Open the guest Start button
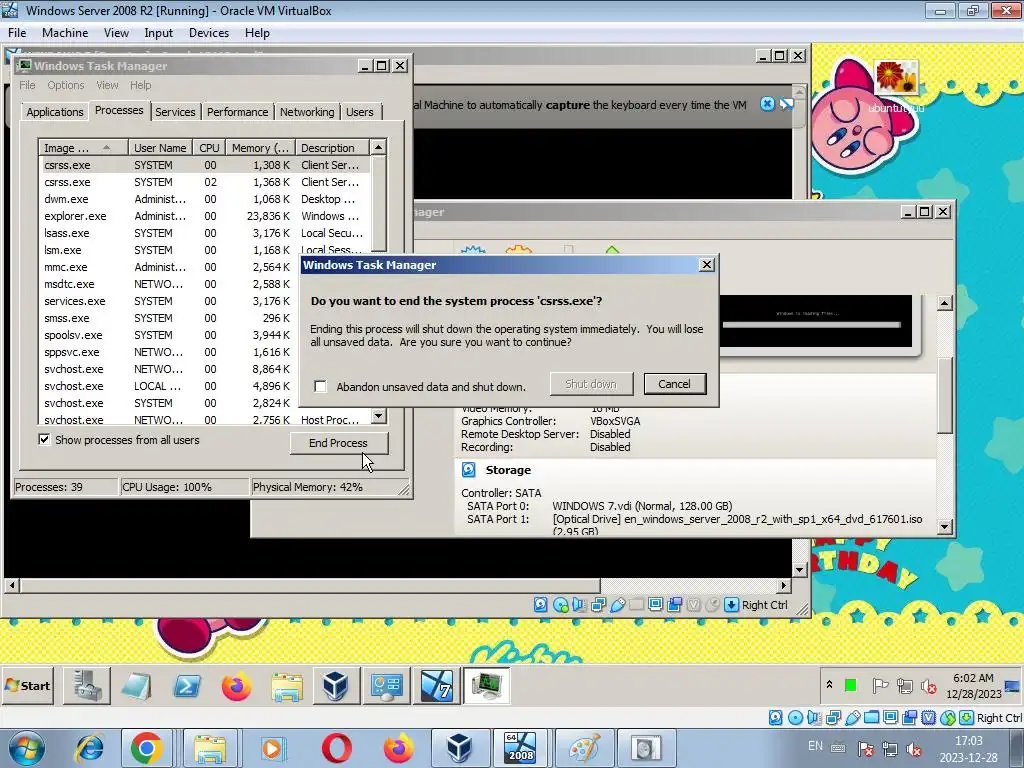Screen dimensions: 1024x768 pos(28,686)
